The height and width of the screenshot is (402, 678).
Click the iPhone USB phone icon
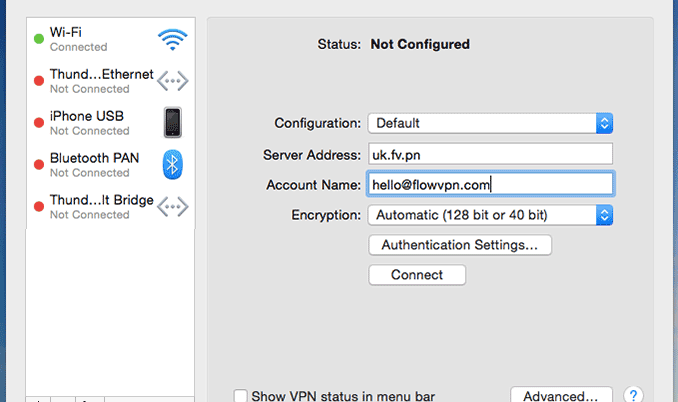172,123
